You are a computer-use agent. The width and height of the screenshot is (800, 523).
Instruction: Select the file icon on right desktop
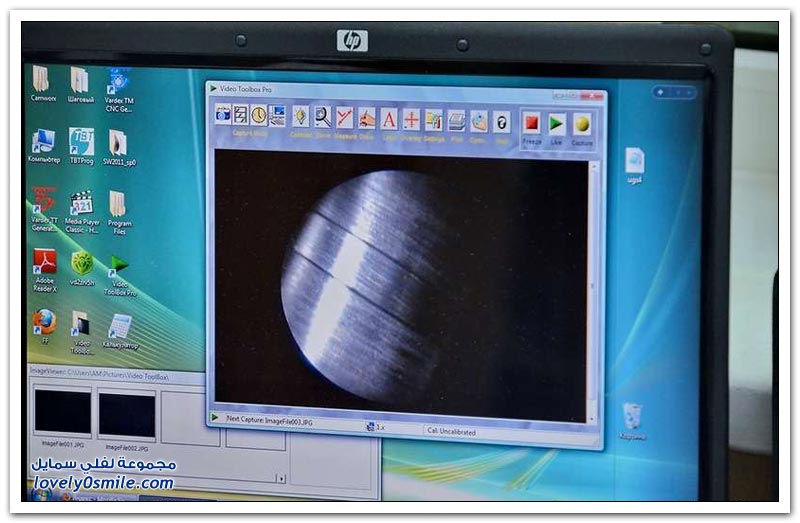635,165
